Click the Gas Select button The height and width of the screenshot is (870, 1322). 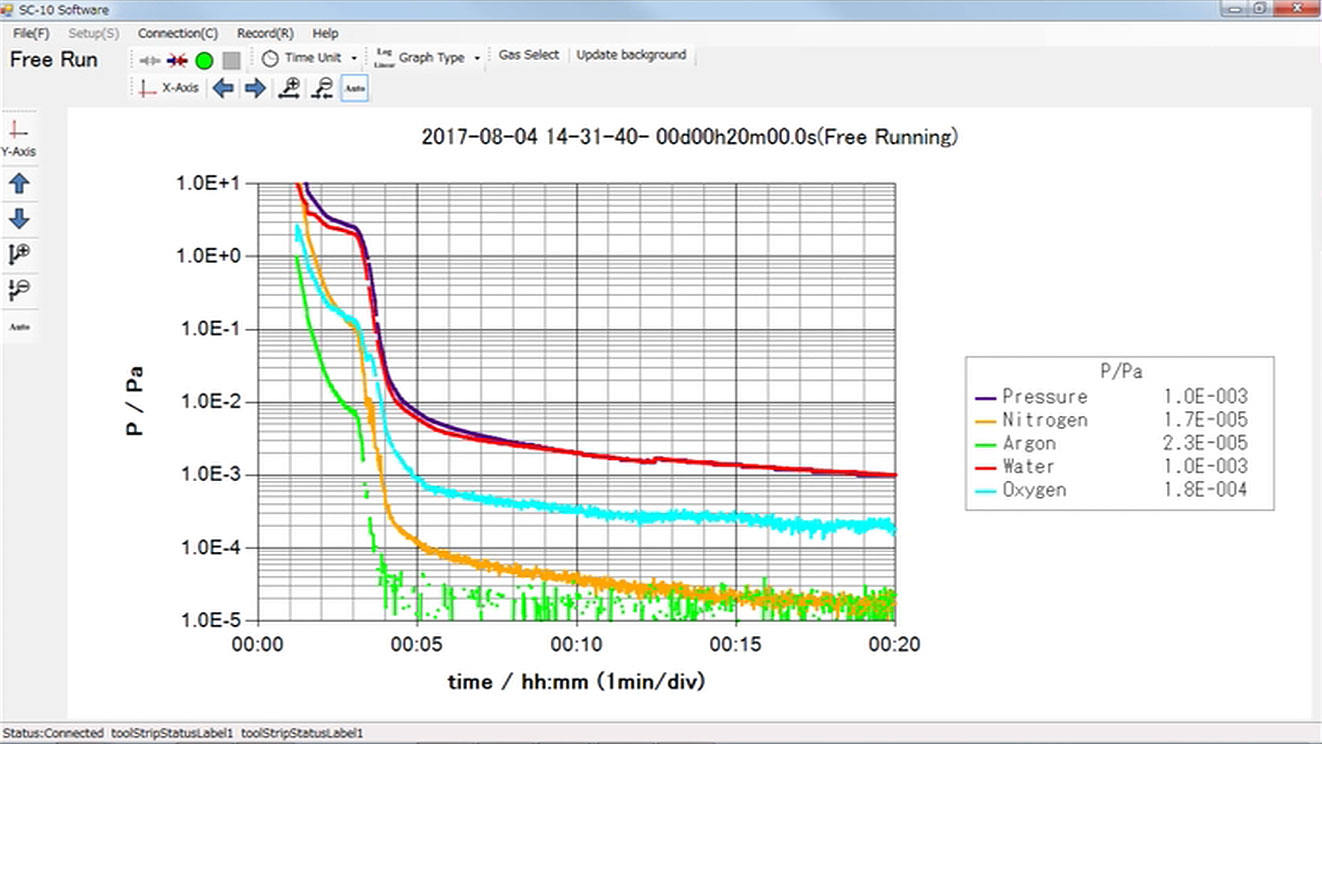pos(529,55)
